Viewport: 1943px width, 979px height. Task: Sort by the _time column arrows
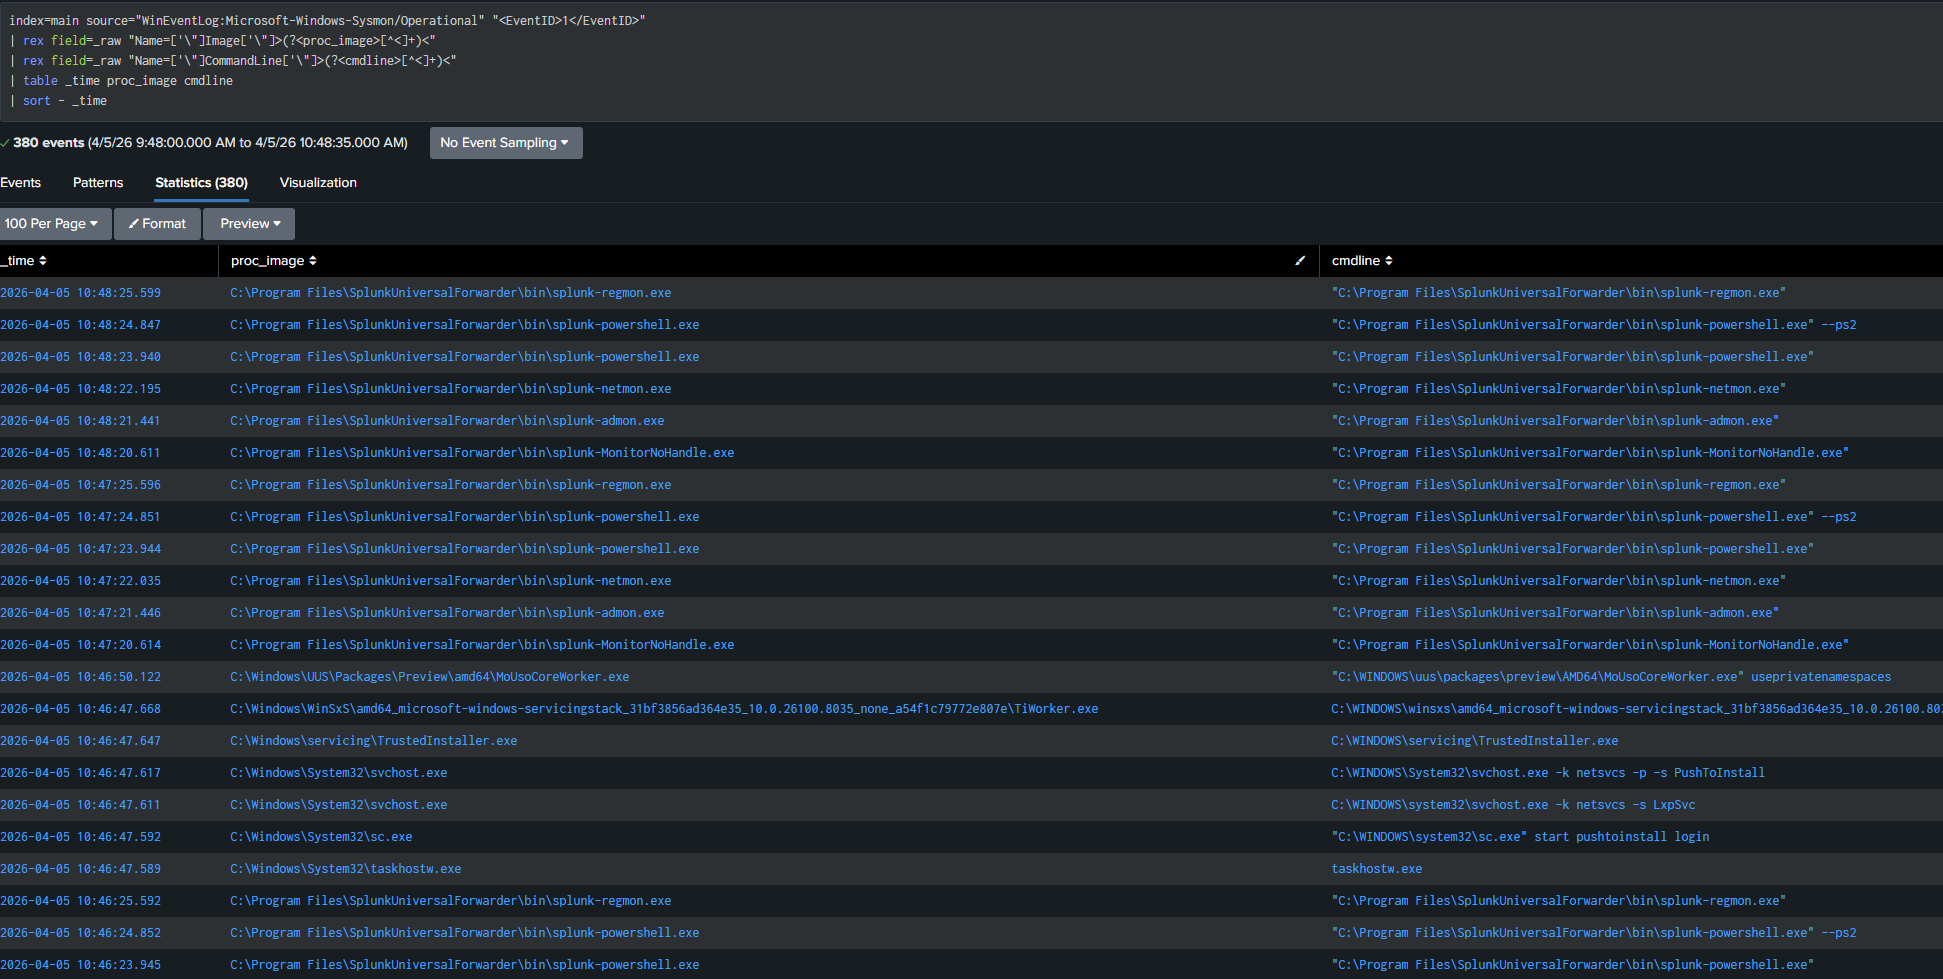[42, 261]
